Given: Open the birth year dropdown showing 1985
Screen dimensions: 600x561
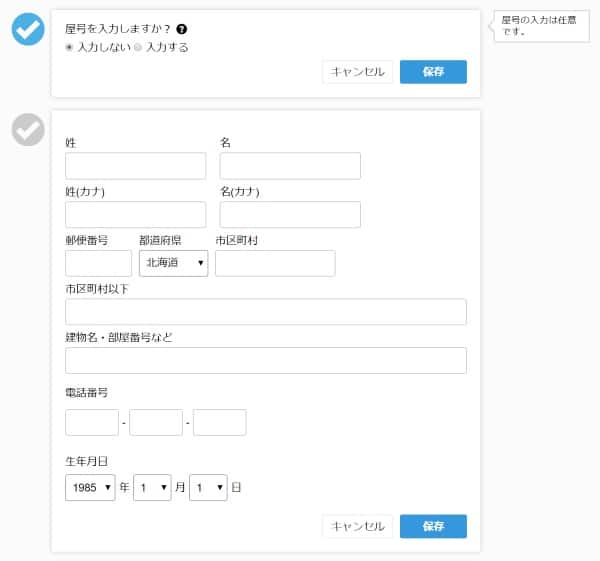Looking at the screenshot, I should click(90, 488).
